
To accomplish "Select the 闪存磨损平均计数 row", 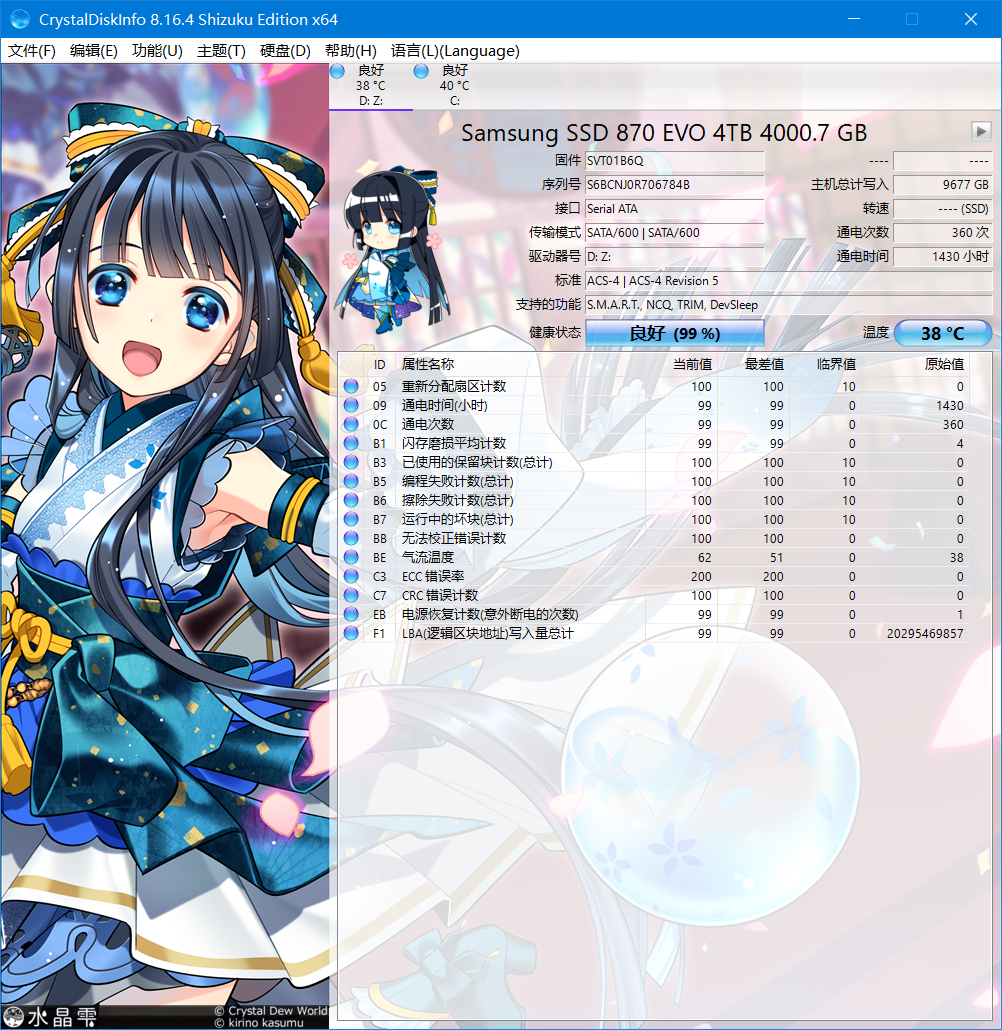I will click(x=654, y=443).
